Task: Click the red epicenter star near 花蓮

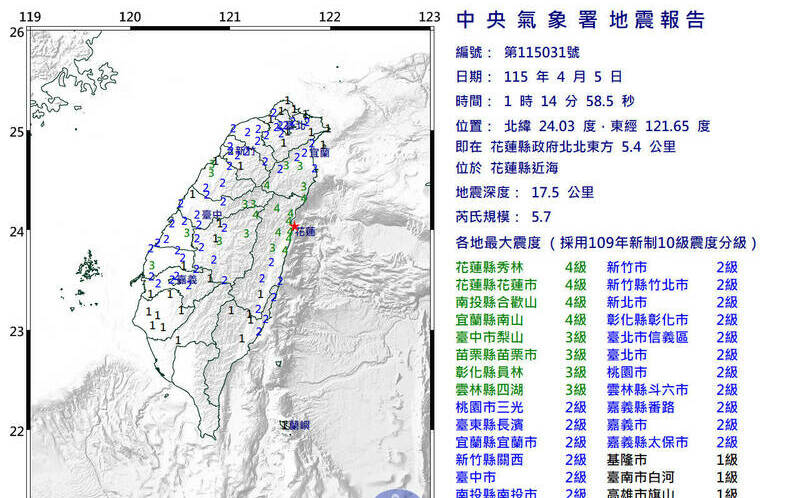Action: [294, 226]
